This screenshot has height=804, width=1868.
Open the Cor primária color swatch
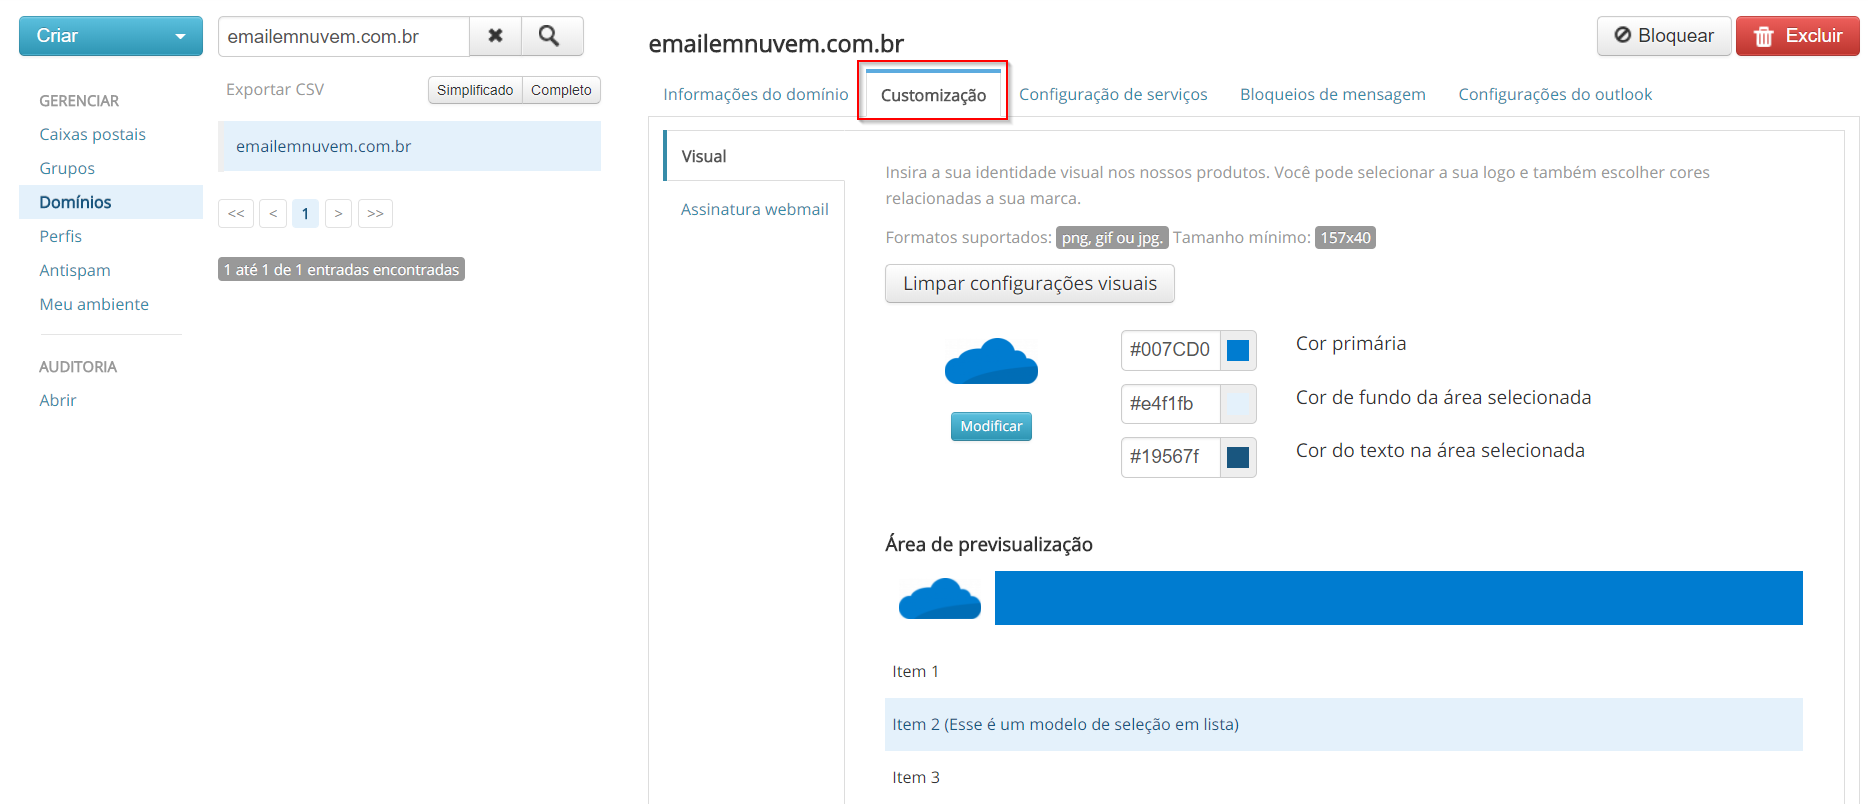click(1238, 350)
